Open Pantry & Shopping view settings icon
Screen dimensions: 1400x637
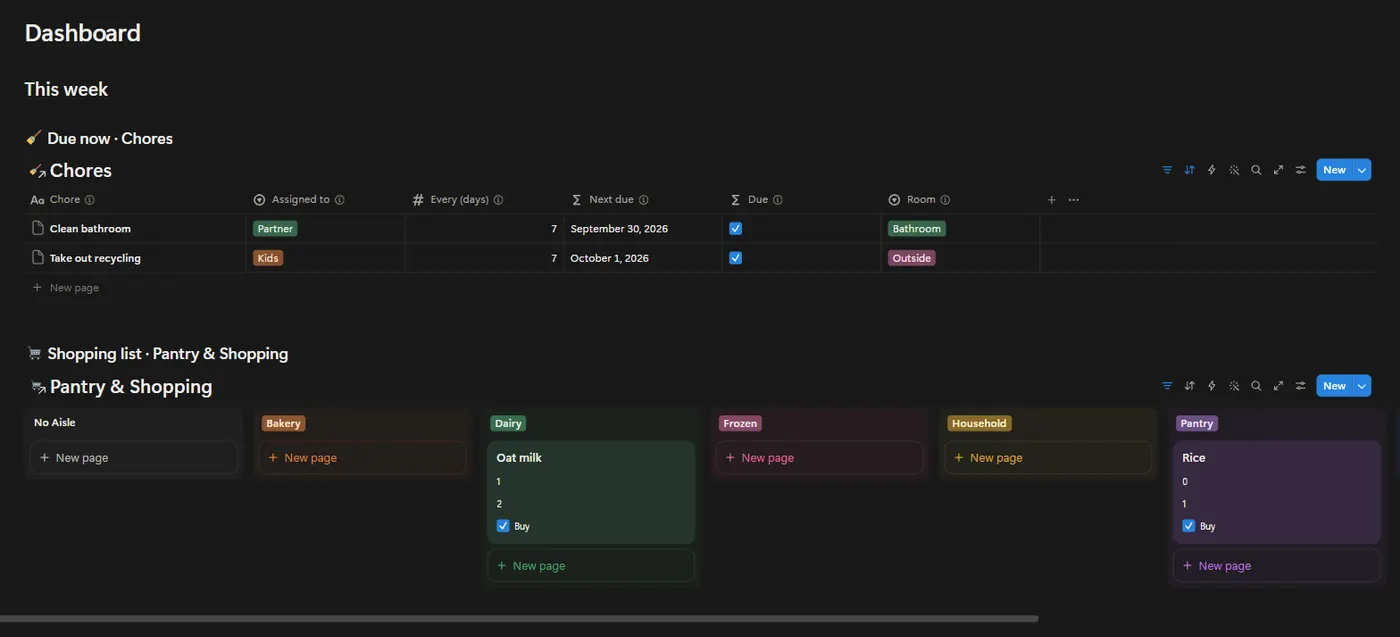click(1300, 386)
